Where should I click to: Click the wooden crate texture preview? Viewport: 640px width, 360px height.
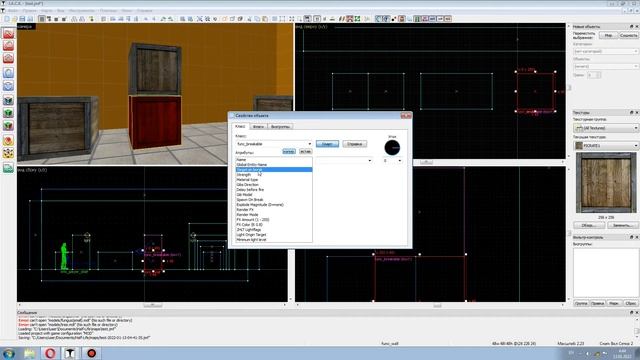606,182
